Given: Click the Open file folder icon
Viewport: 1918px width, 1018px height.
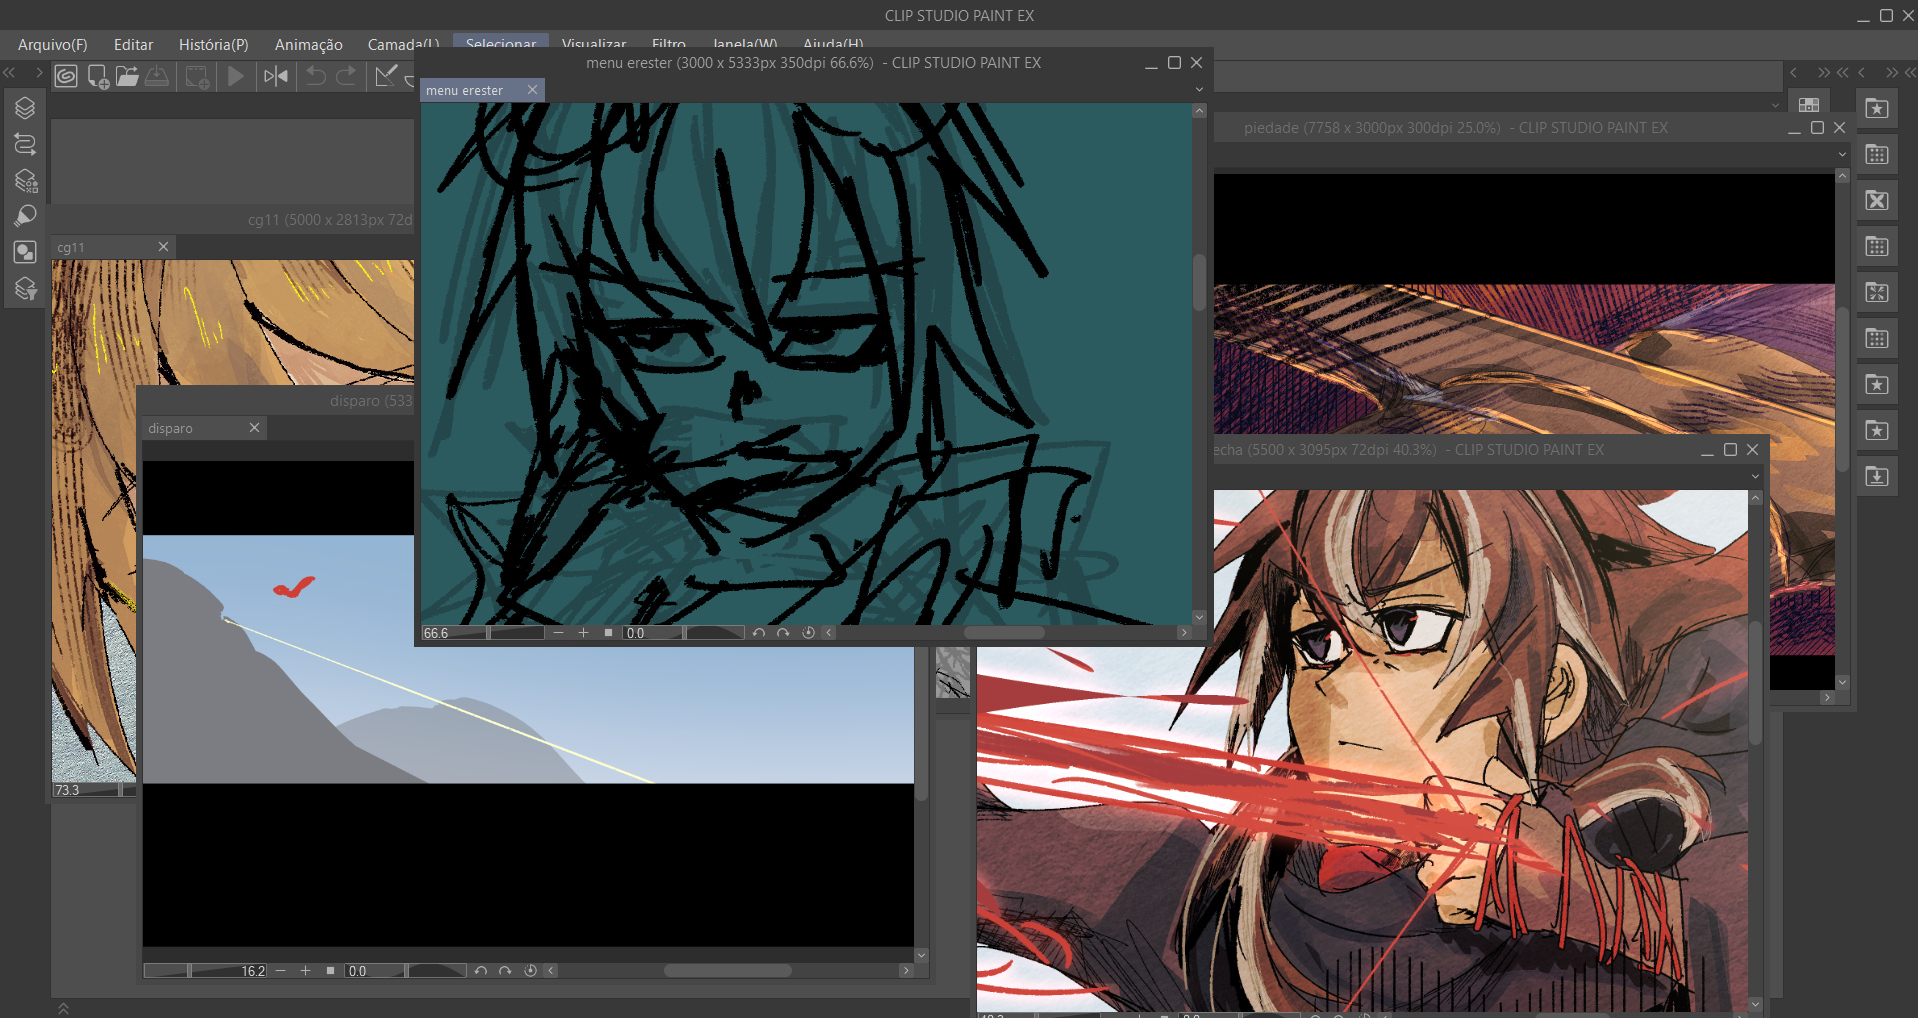Looking at the screenshot, I should (127, 76).
